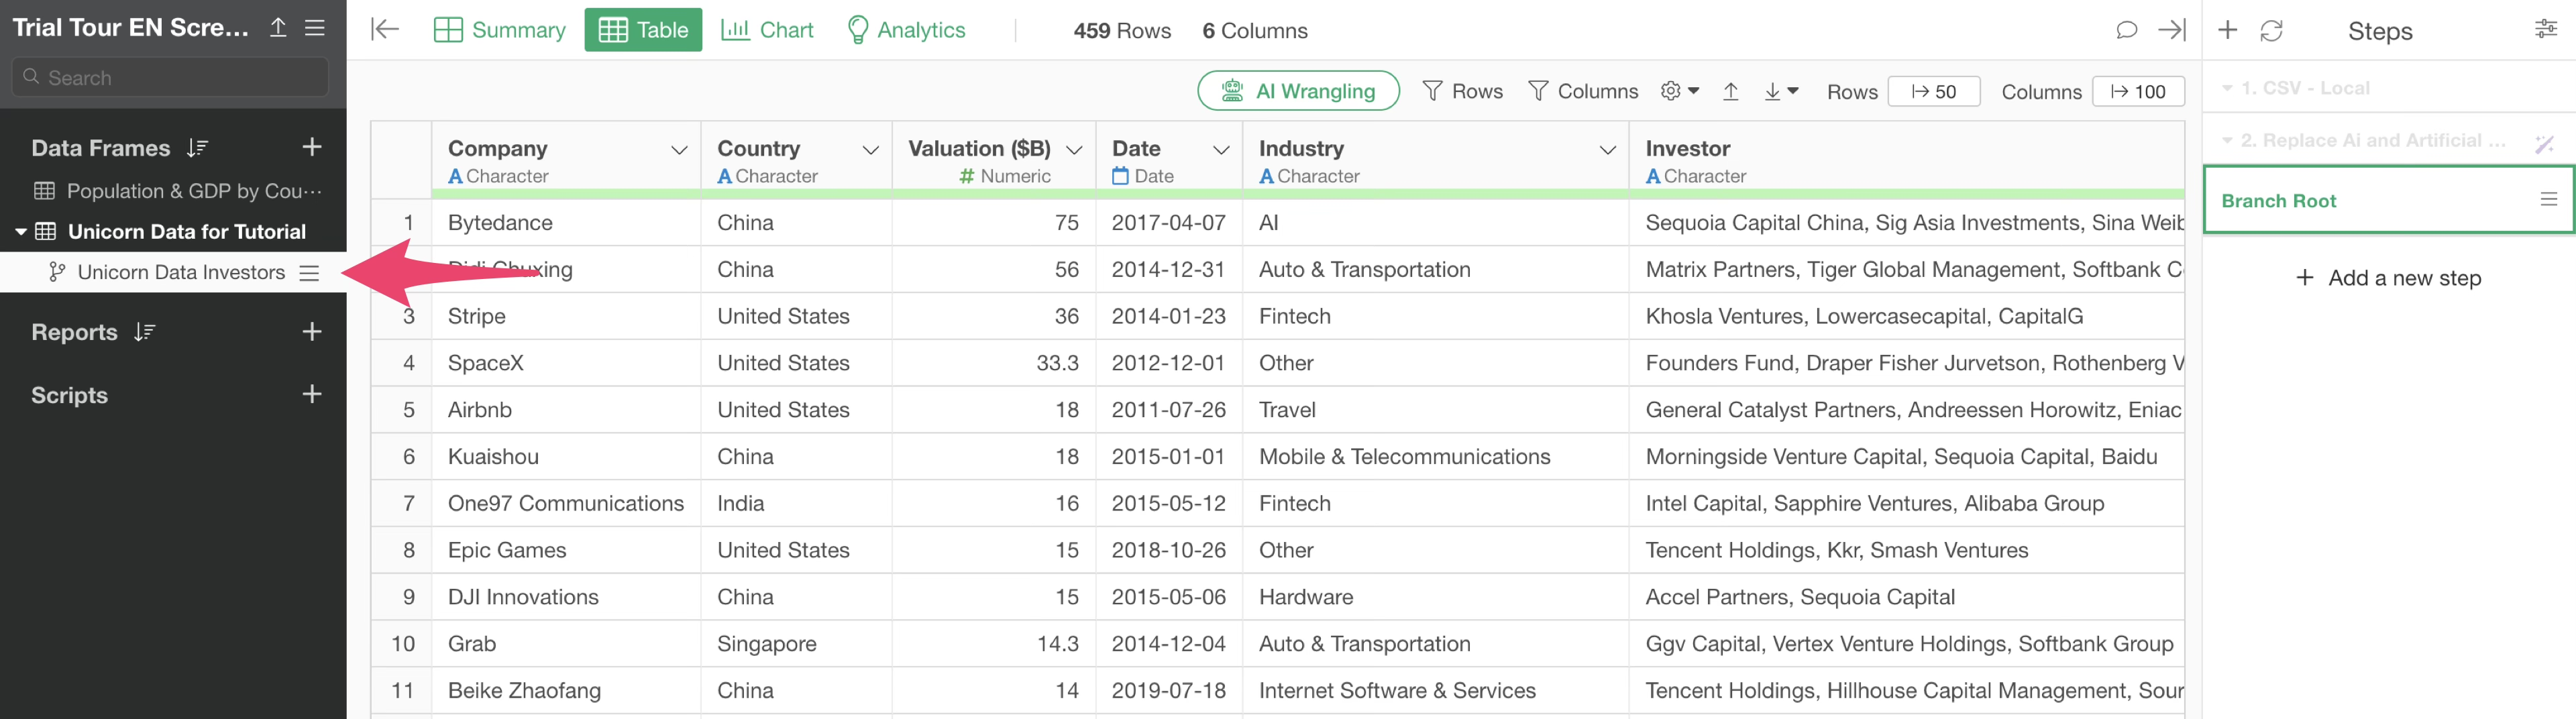2576x719 pixels.
Task: Edit the rows display limit 50
Action: pyautogui.click(x=1933, y=91)
